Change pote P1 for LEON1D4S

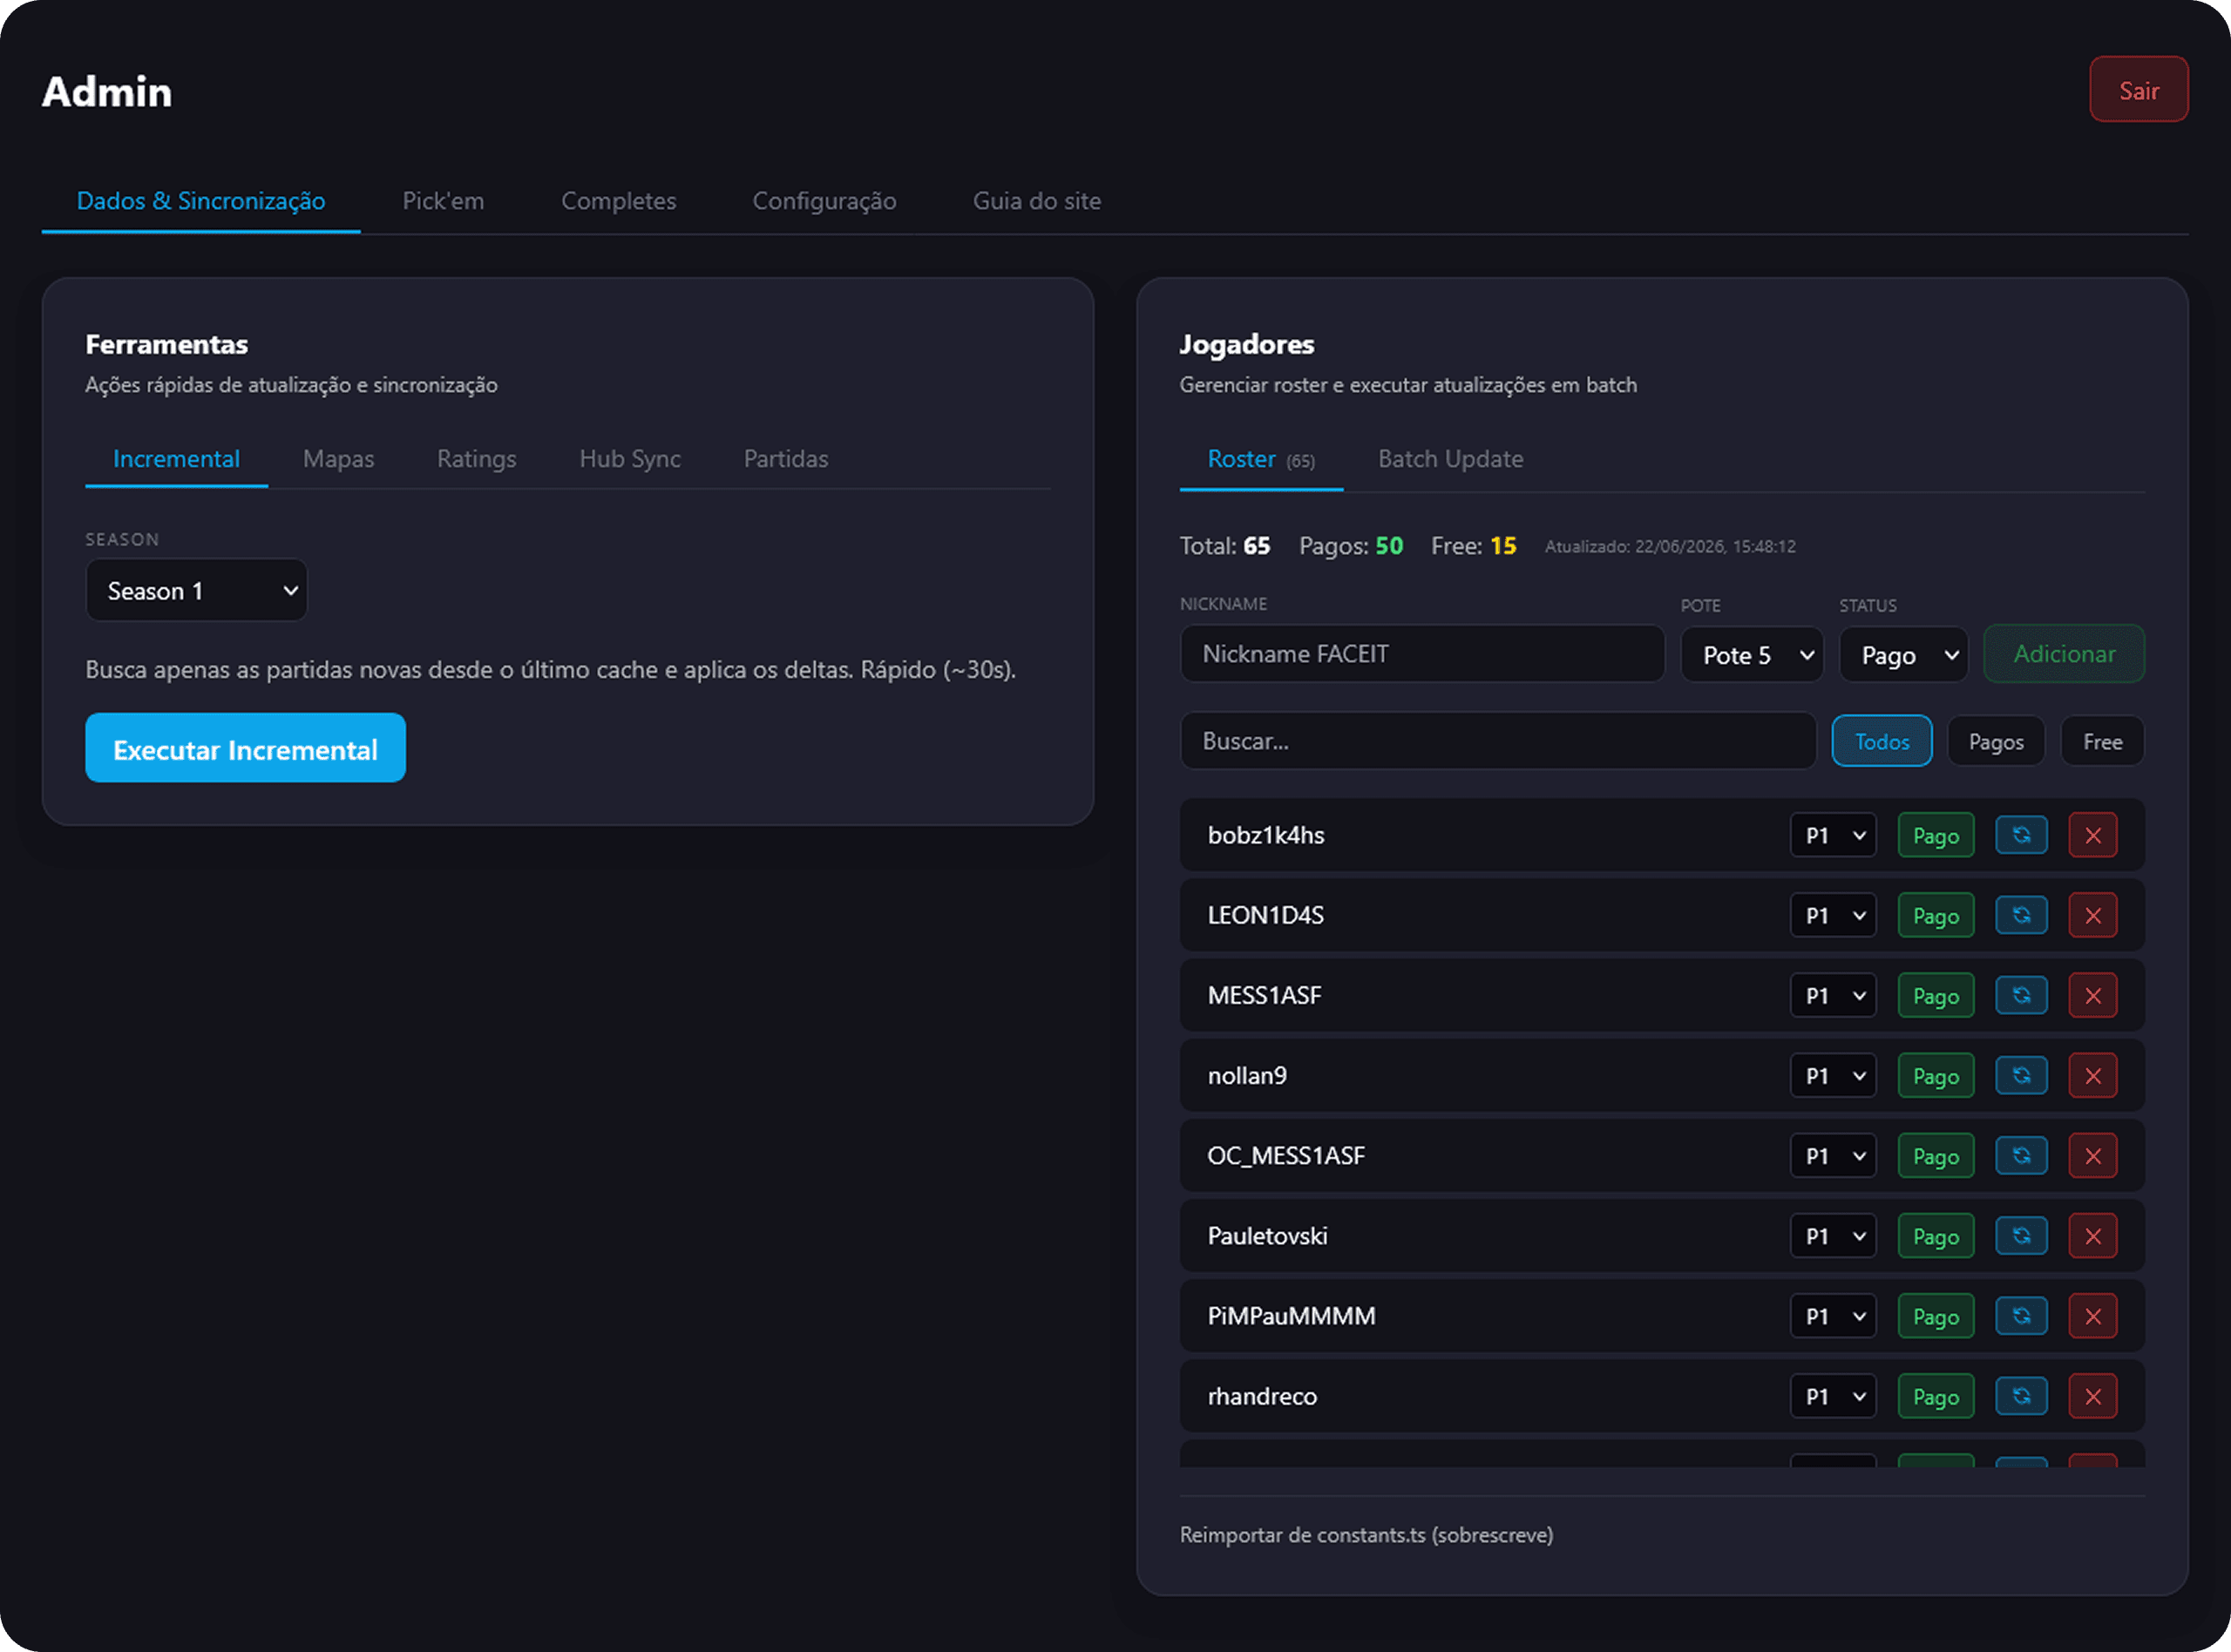coord(1832,915)
